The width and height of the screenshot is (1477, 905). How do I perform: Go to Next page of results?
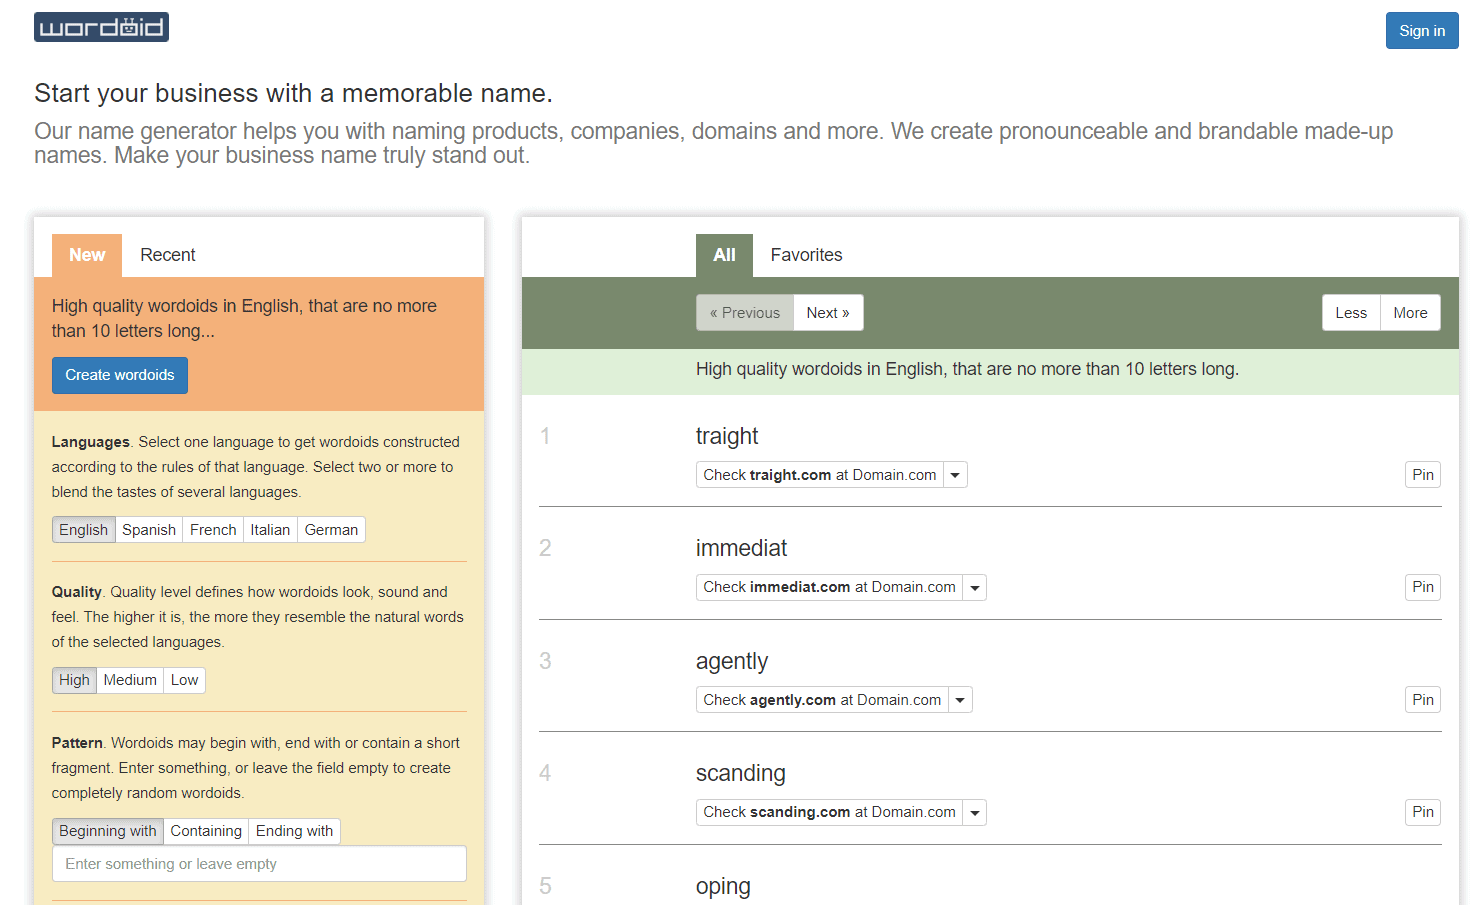click(827, 313)
